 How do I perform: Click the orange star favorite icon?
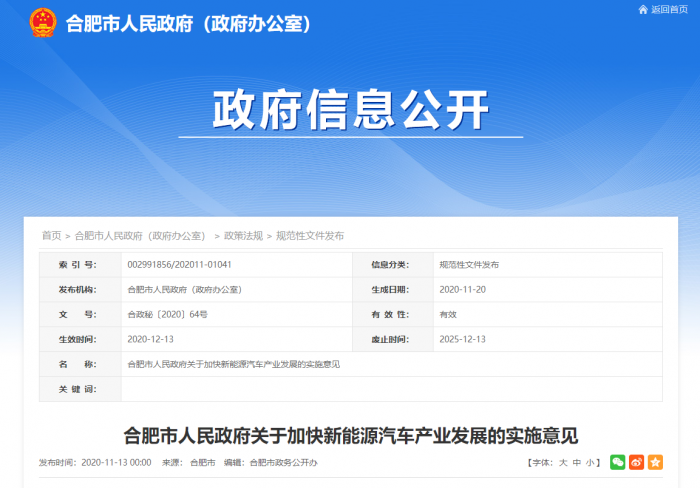point(655,462)
